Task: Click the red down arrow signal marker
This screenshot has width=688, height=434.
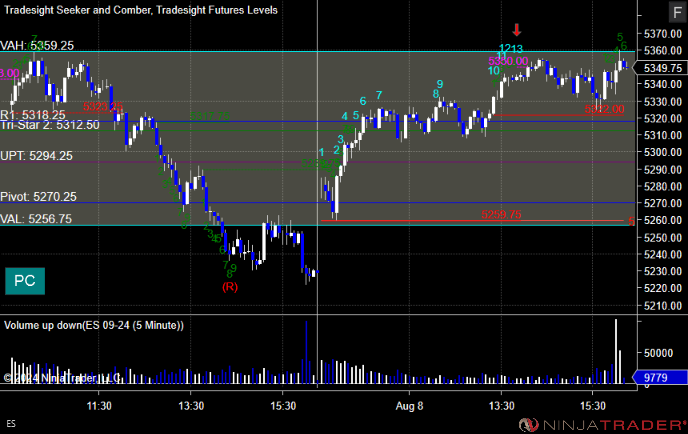Action: point(517,30)
